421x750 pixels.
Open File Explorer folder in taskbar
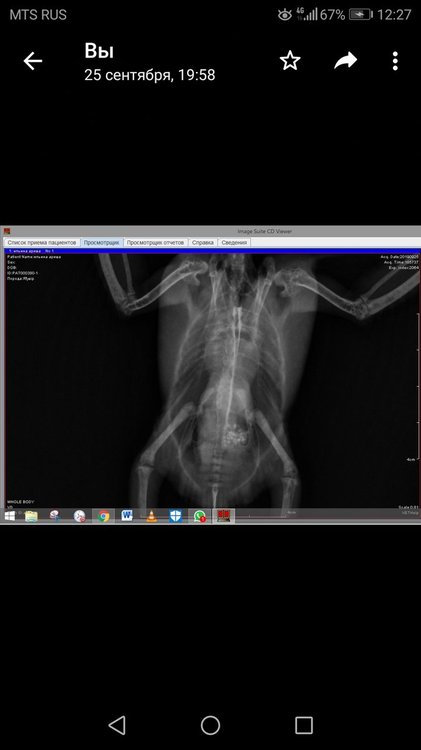pyautogui.click(x=31, y=516)
